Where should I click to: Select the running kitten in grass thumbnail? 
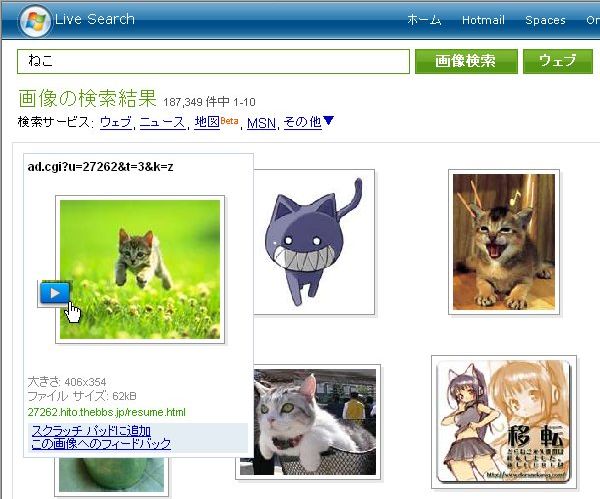(x=140, y=269)
